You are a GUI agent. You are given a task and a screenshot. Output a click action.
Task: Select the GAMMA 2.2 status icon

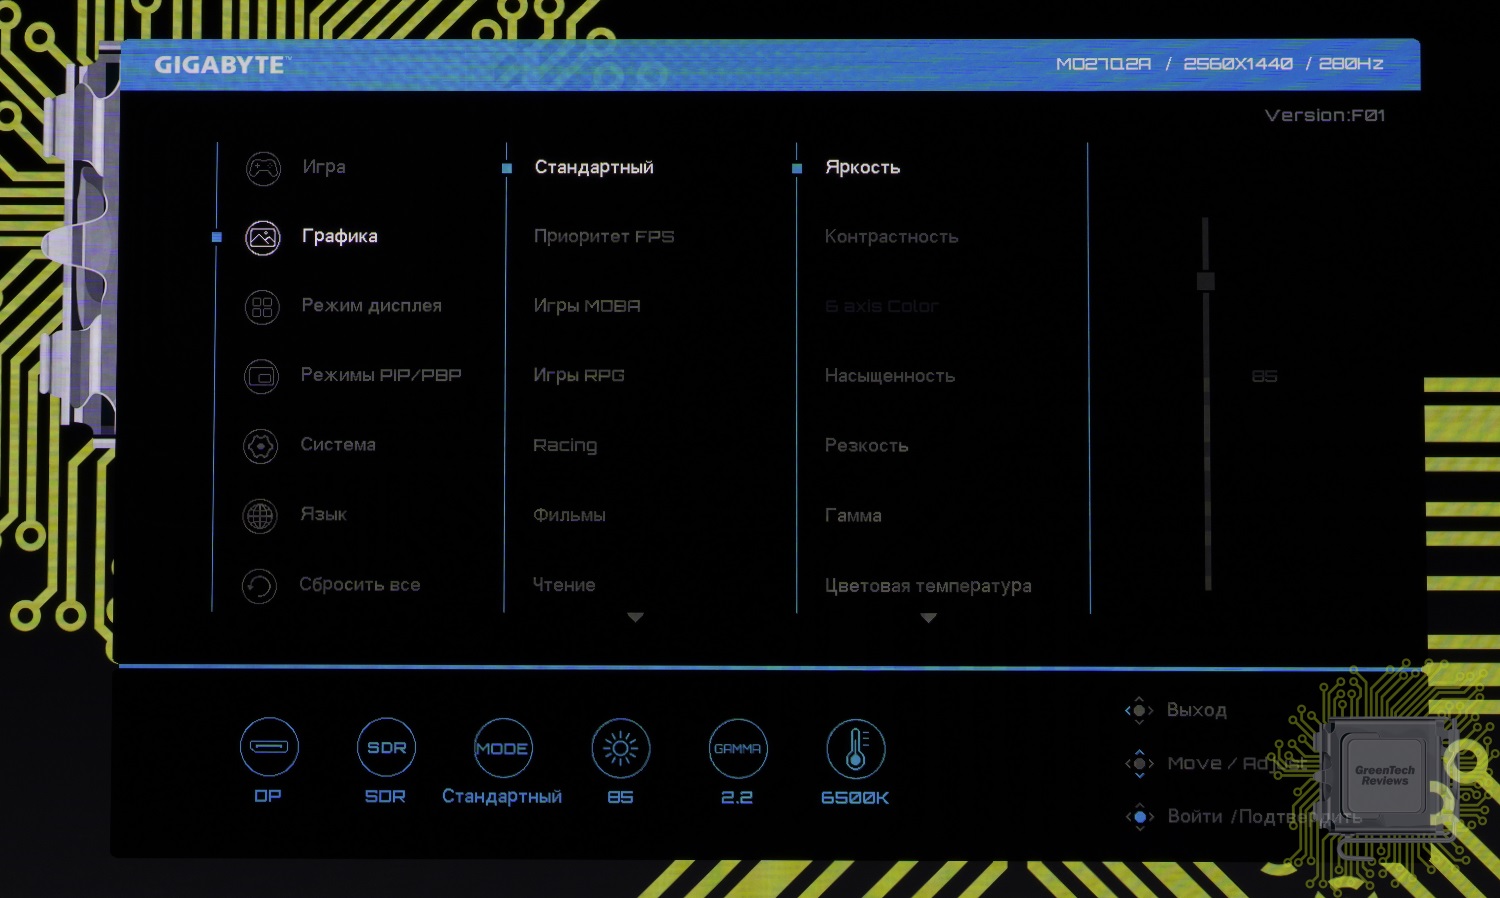tap(738, 749)
